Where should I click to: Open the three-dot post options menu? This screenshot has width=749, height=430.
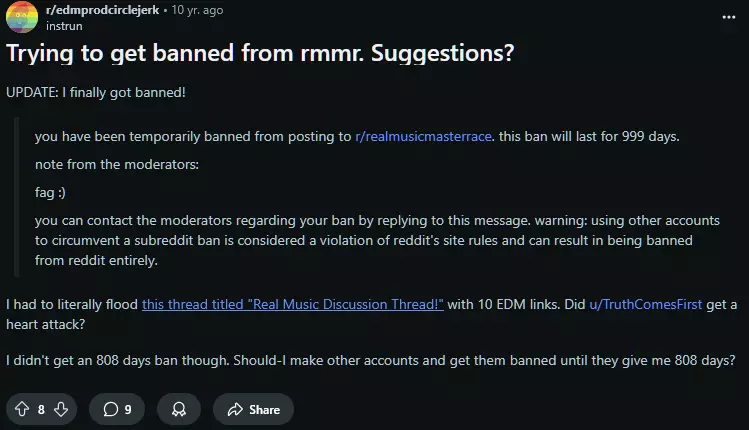(727, 17)
